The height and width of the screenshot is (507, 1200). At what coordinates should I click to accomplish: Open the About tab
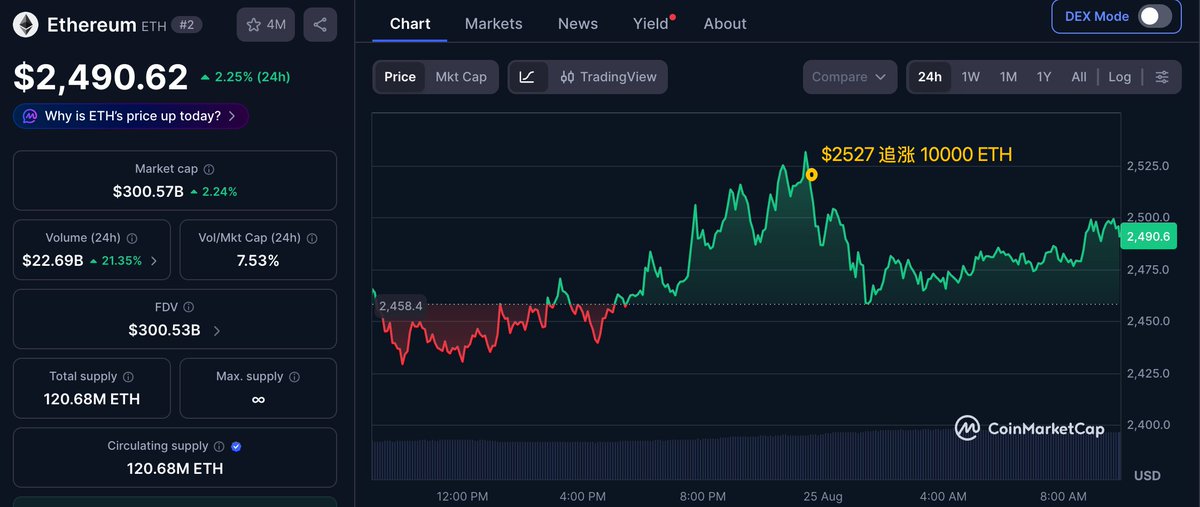725,23
